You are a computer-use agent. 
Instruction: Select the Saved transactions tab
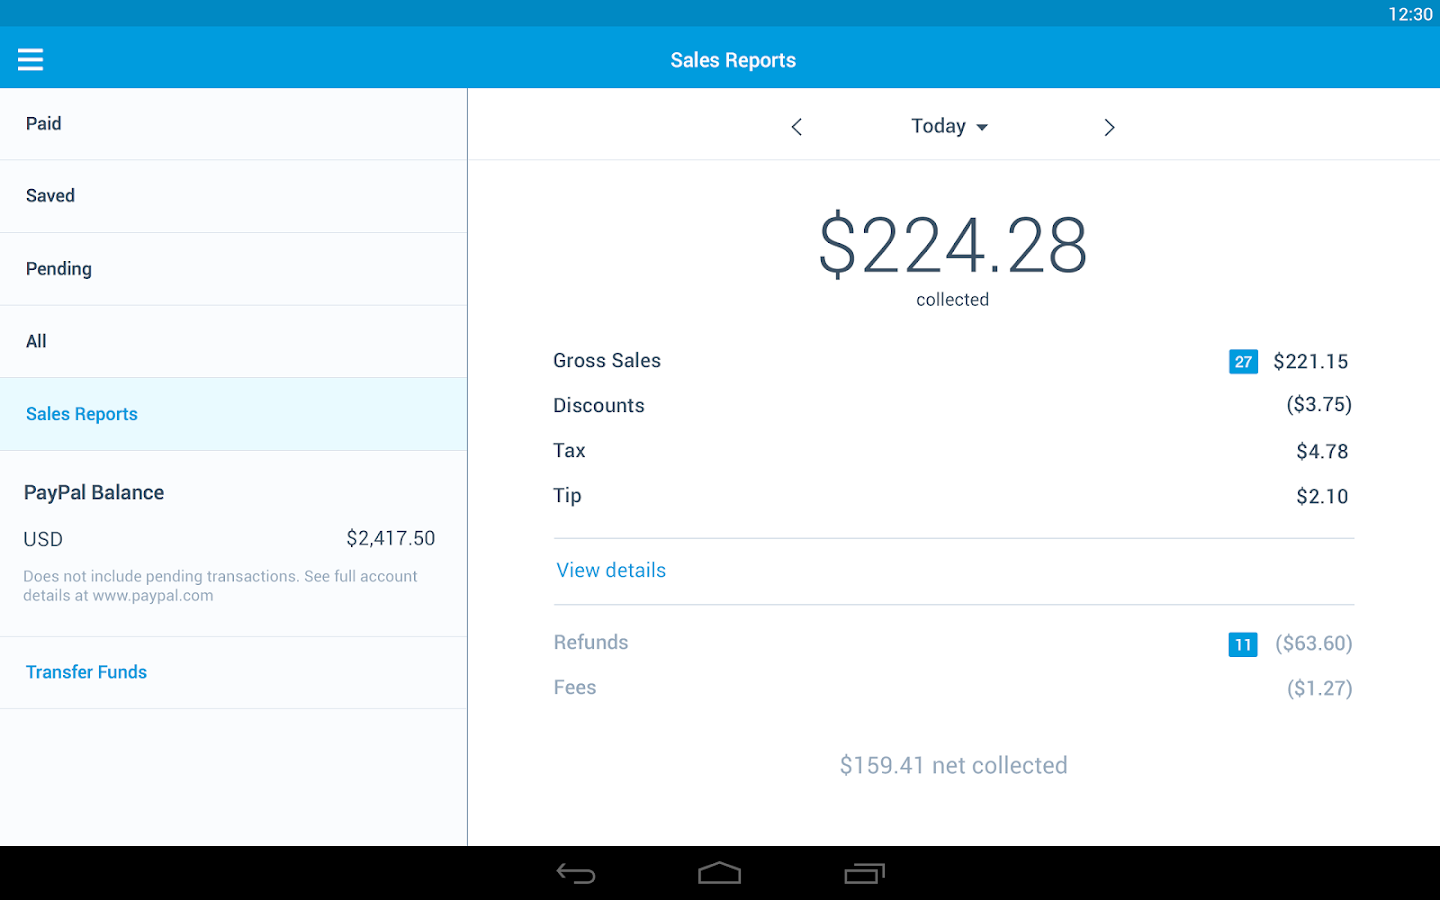coord(233,196)
